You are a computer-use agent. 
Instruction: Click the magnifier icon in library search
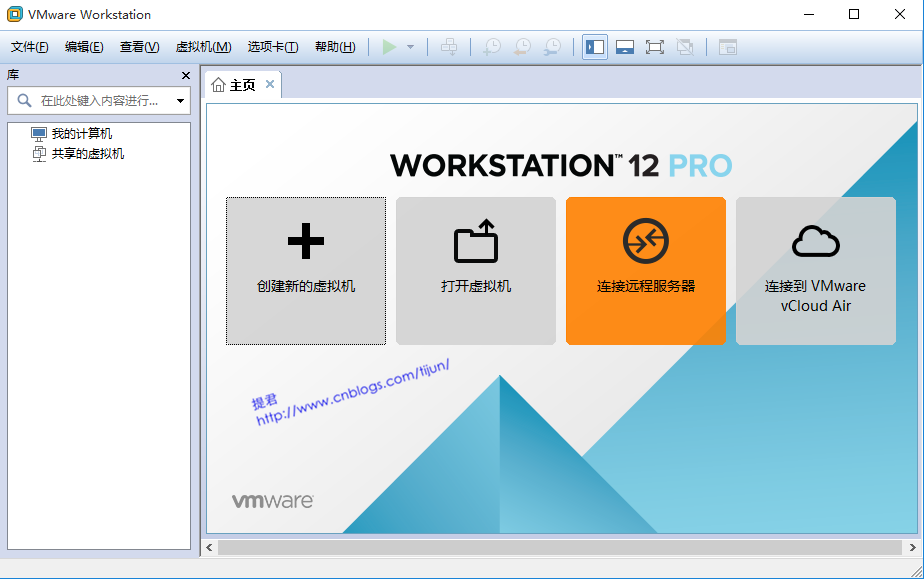(x=24, y=101)
